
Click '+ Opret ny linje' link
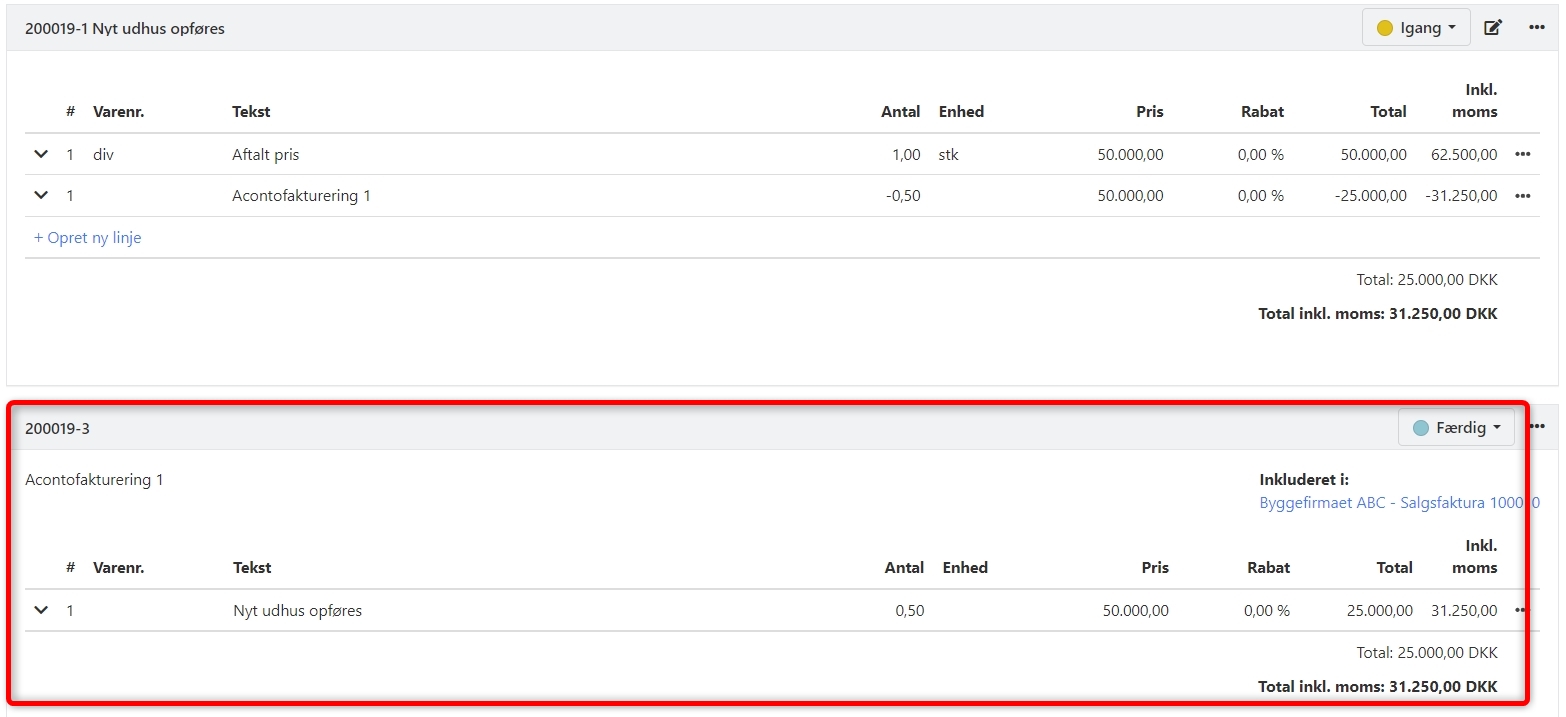[88, 238]
